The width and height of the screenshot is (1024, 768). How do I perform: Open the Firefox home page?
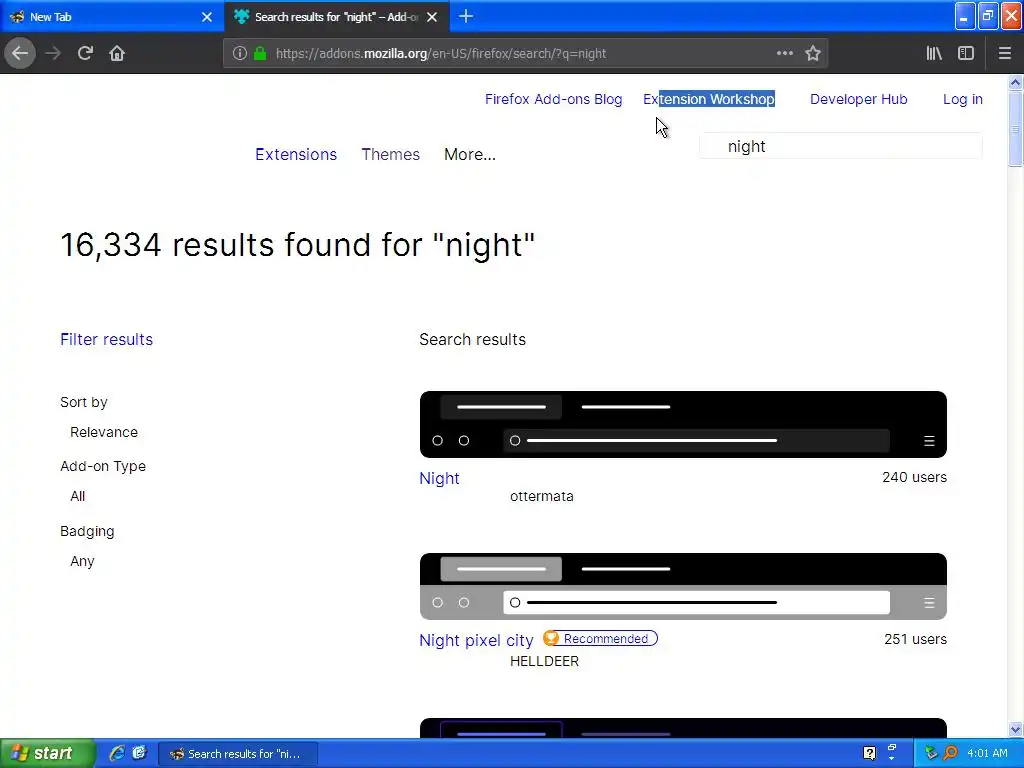pos(117,54)
